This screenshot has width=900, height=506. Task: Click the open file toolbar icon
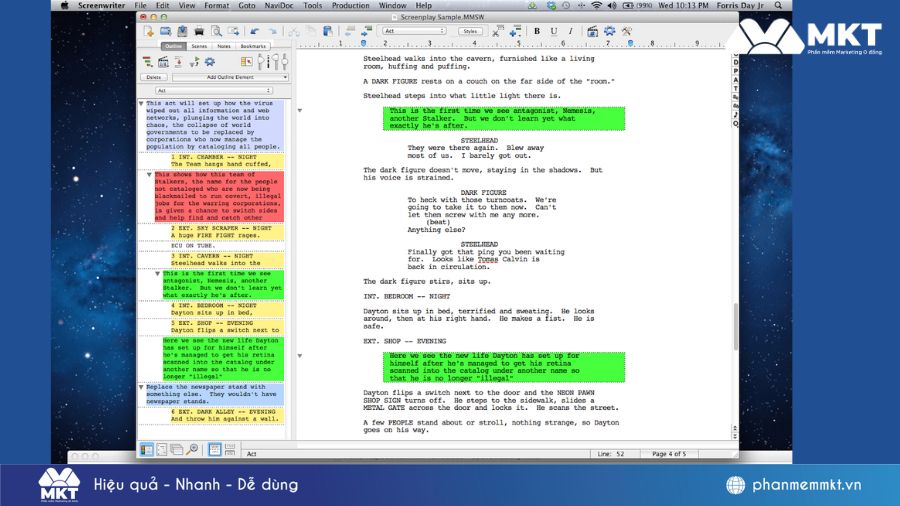(x=165, y=31)
